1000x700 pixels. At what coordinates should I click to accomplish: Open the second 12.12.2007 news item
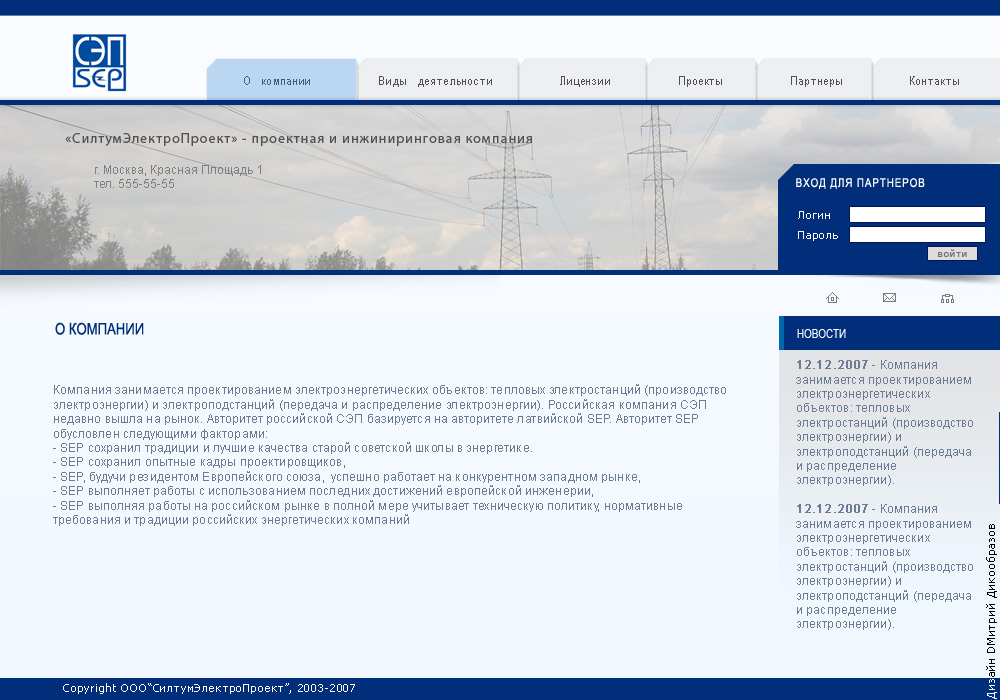(885, 566)
